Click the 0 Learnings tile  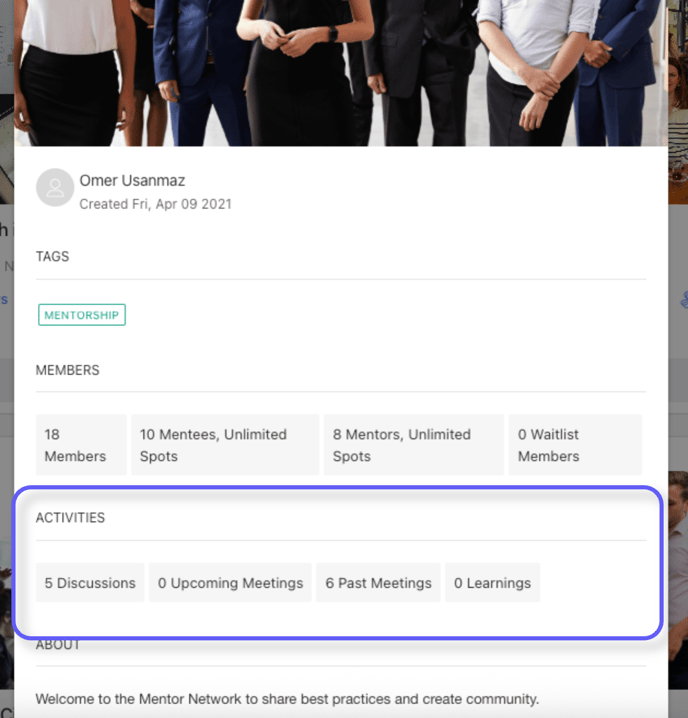(x=492, y=582)
